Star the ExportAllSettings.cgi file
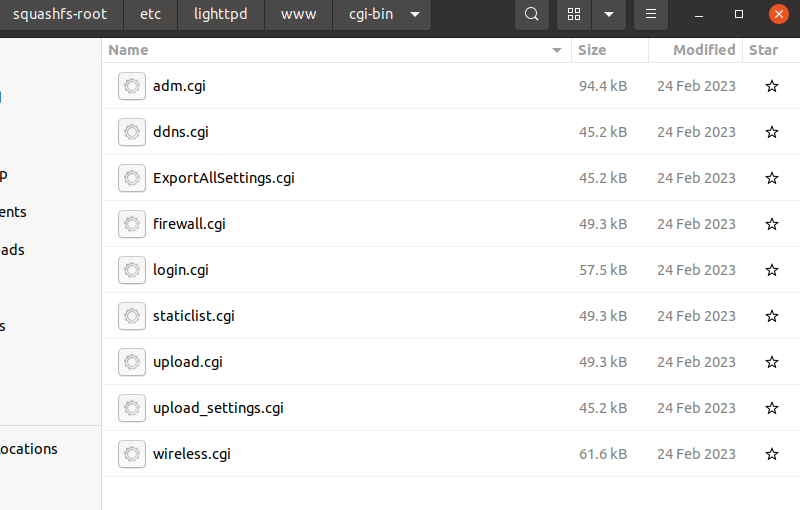Screen dimensions: 800x510 click(771, 178)
